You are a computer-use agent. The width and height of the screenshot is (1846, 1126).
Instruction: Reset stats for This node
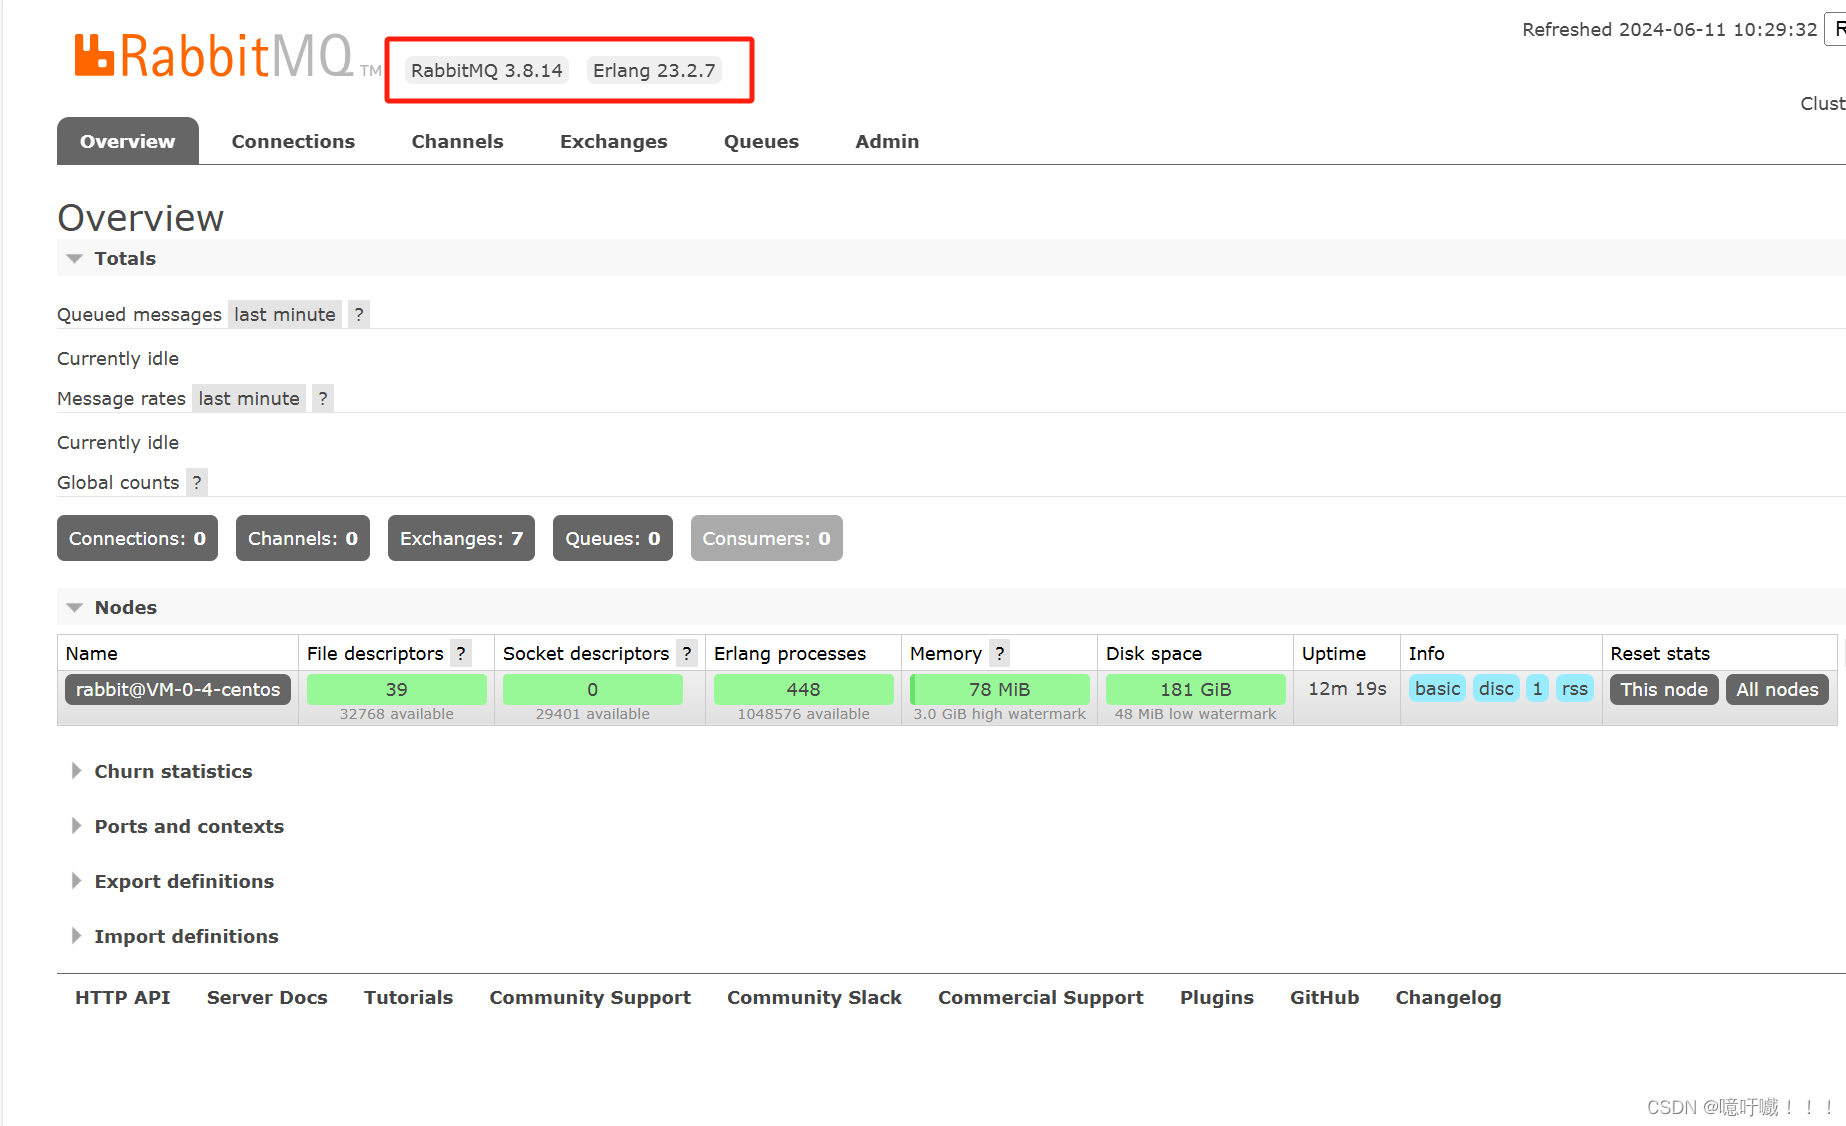[x=1664, y=689]
